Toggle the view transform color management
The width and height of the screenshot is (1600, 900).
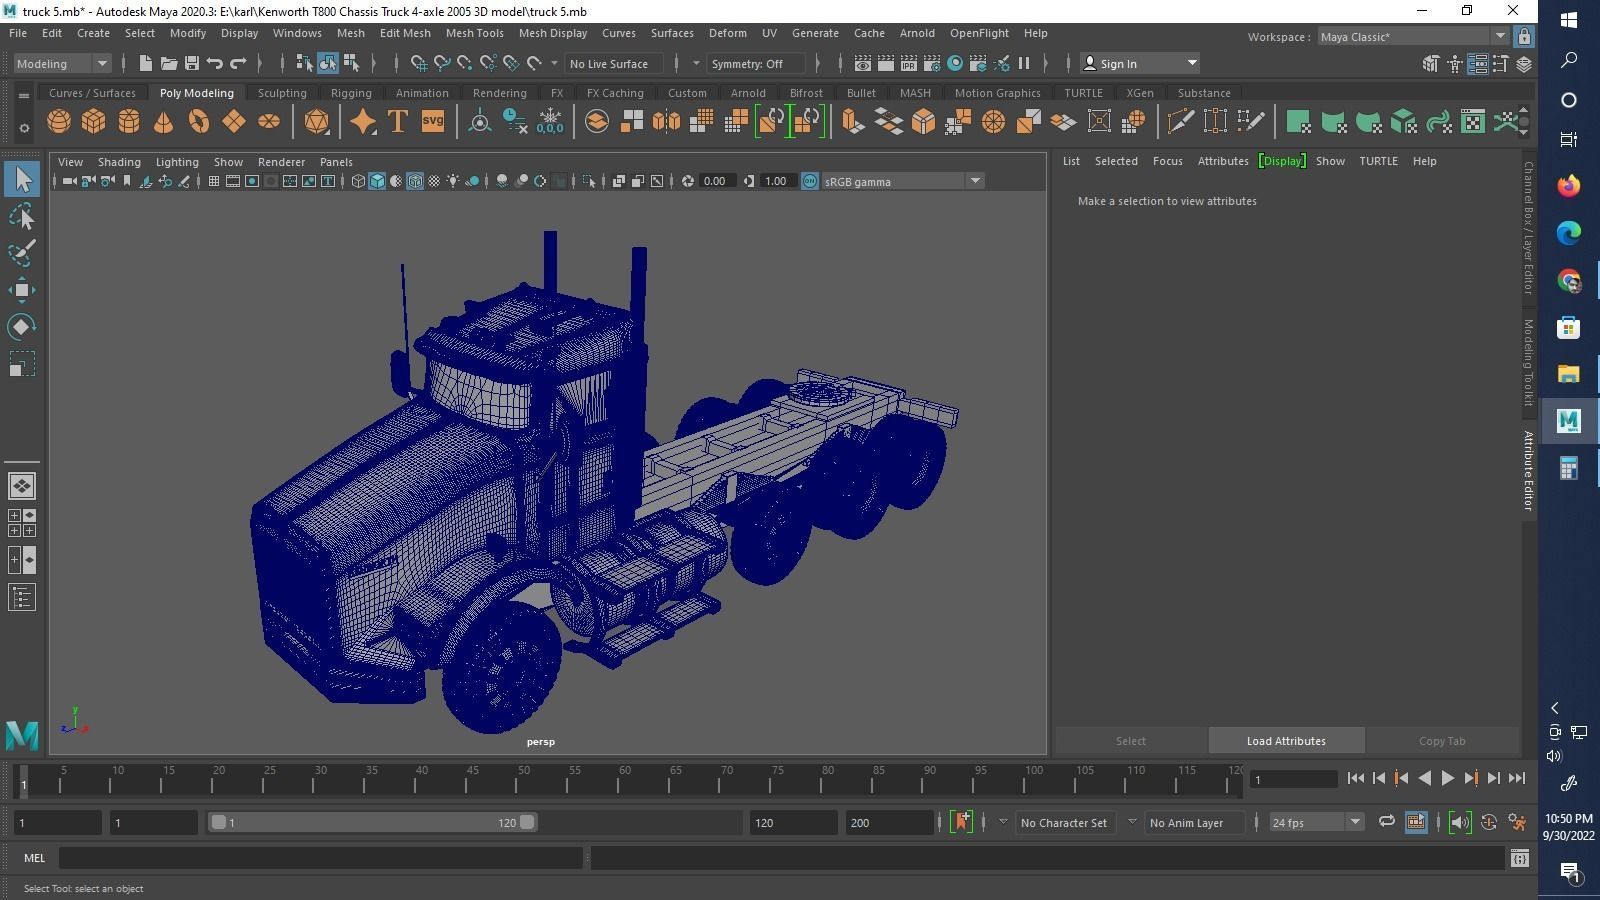point(810,181)
